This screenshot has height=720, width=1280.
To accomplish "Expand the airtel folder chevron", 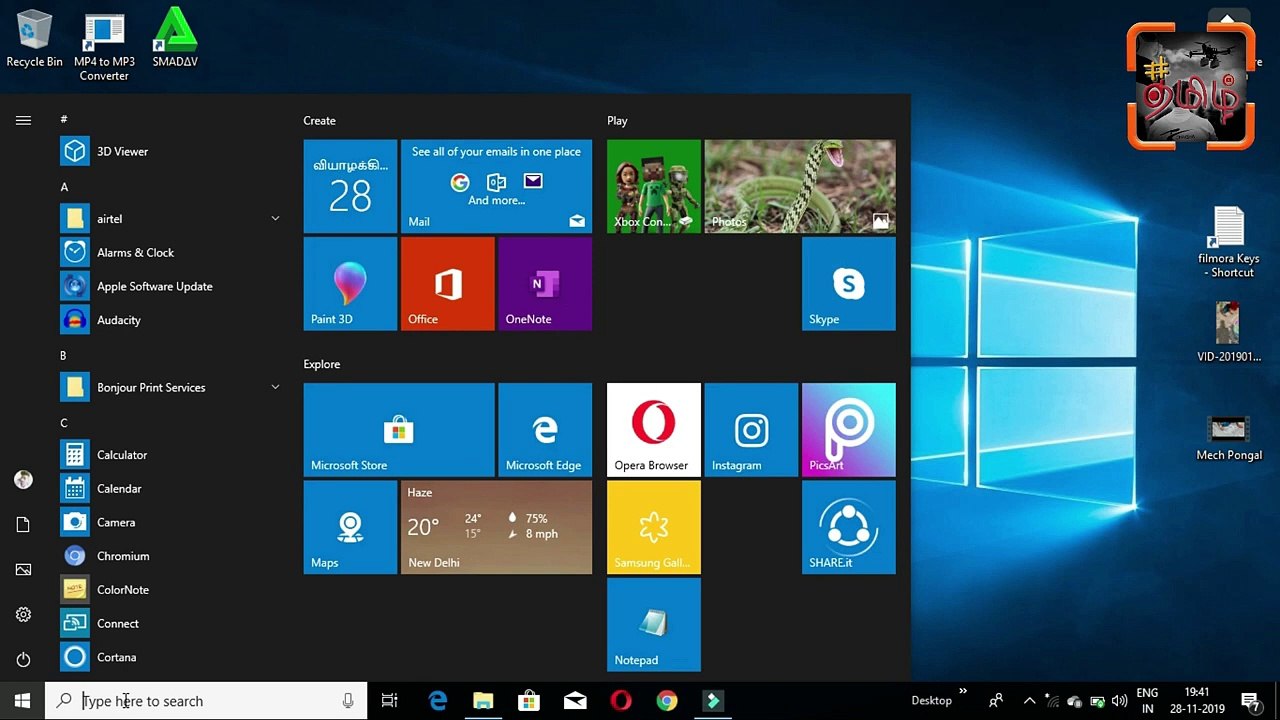I will [275, 219].
